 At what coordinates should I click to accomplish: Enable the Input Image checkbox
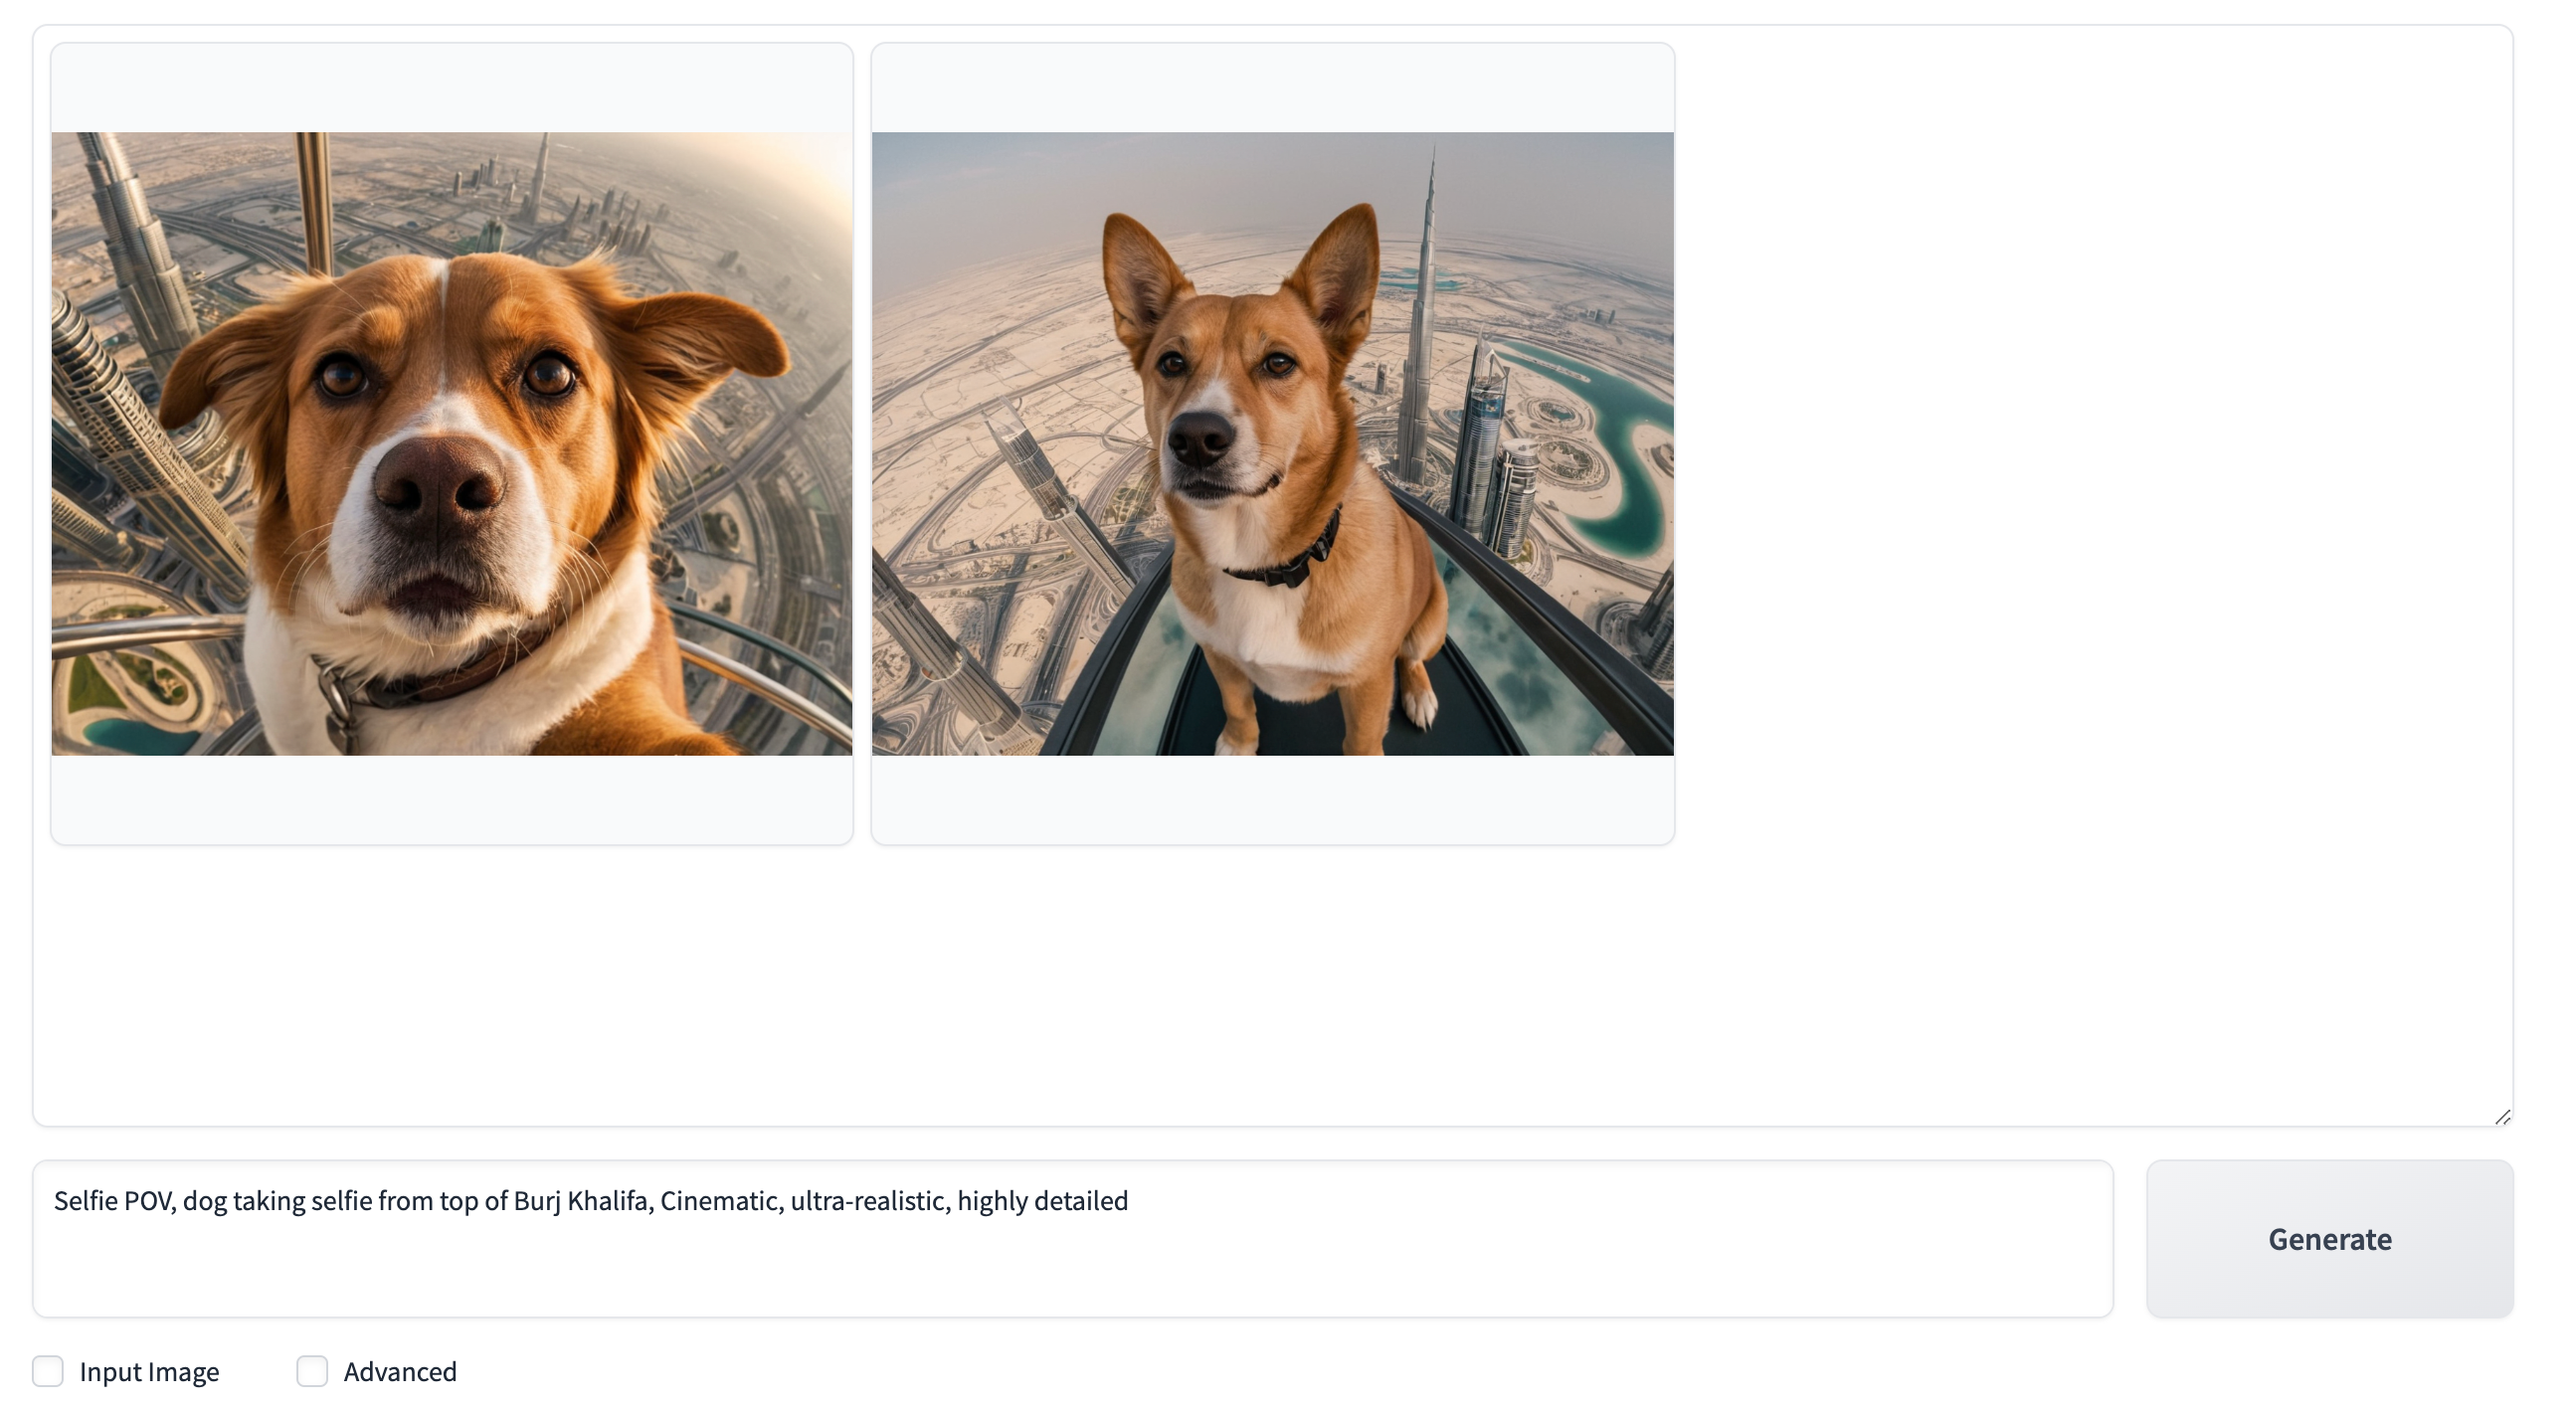pos(48,1371)
